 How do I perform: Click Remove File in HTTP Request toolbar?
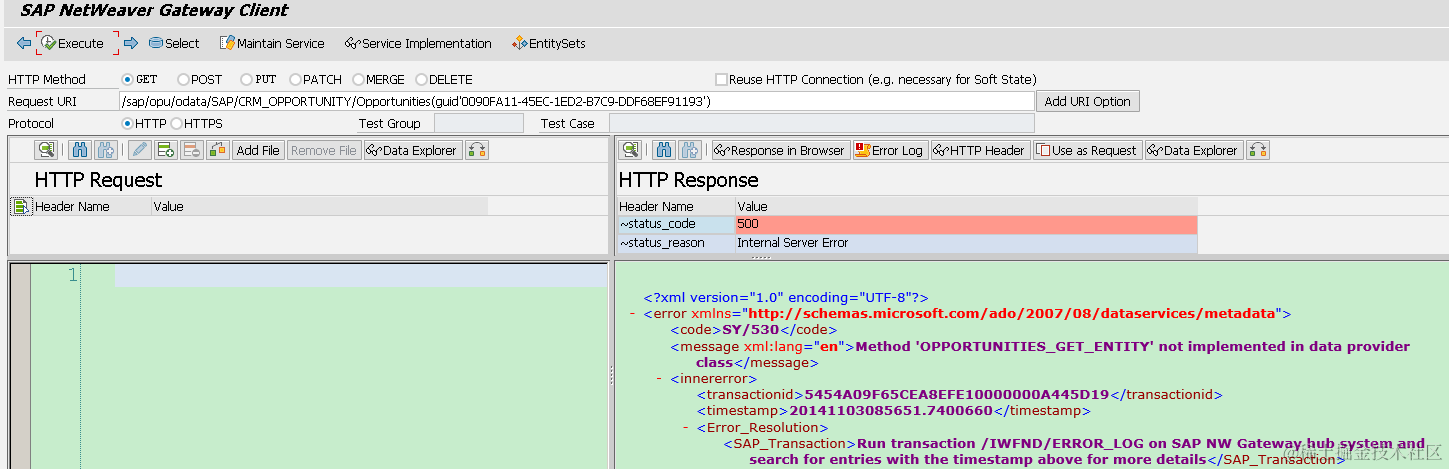point(324,150)
